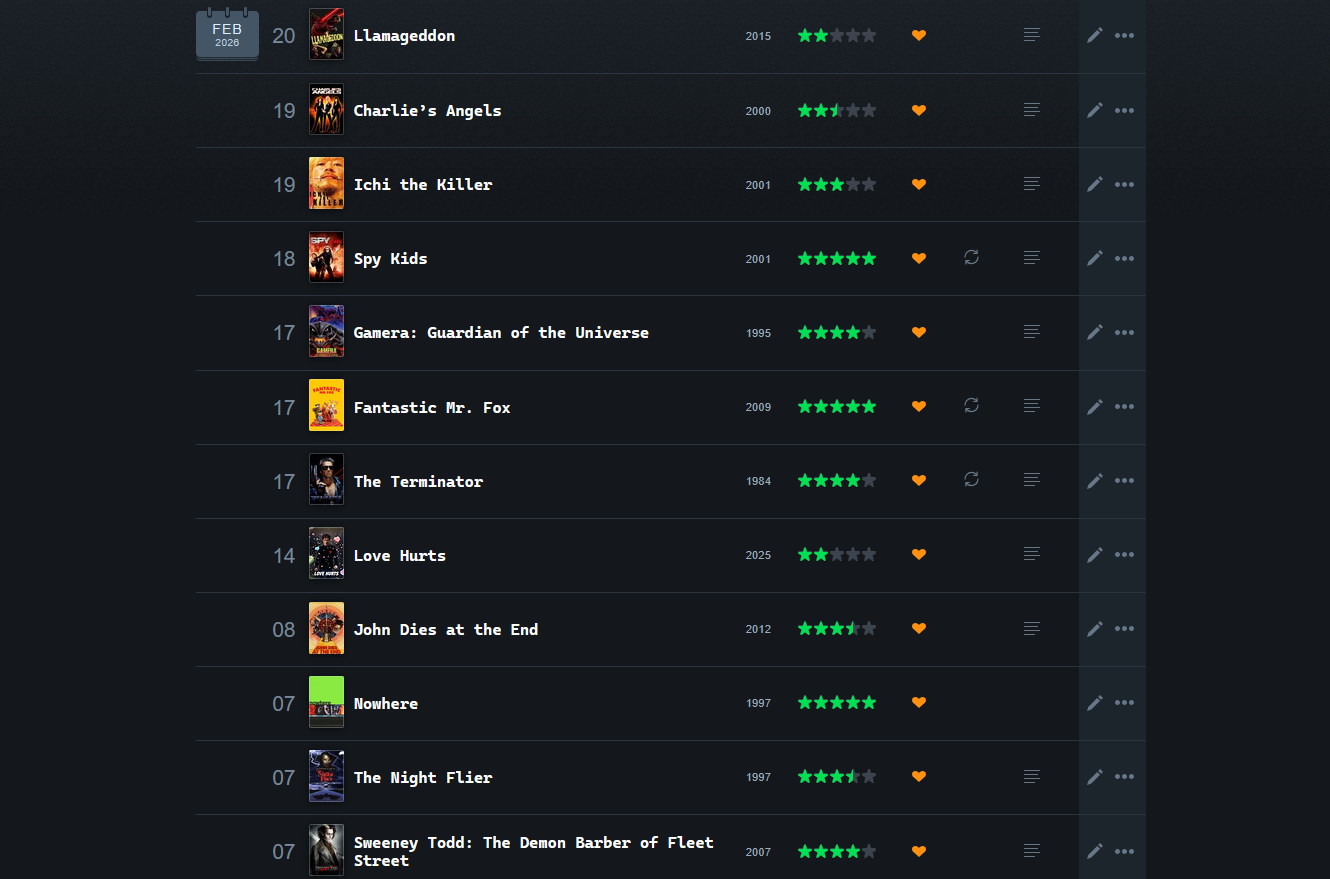1330x879 pixels.
Task: Open the Fantastic Mr. Fox film title
Action: click(x=432, y=407)
